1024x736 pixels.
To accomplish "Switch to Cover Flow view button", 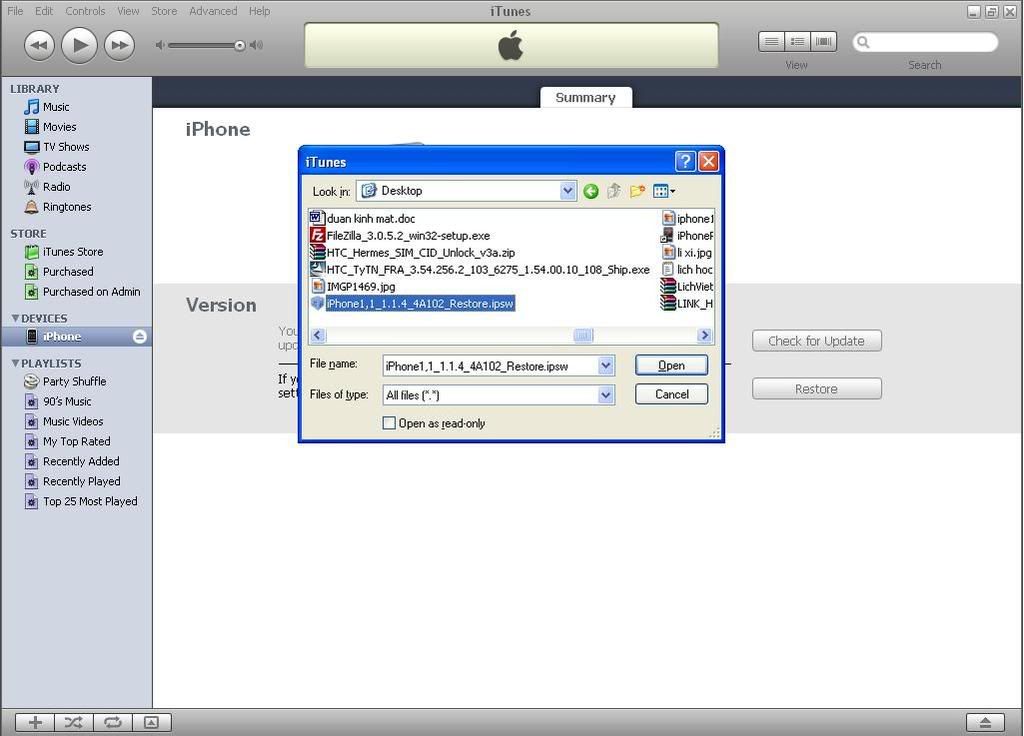I will (x=824, y=42).
